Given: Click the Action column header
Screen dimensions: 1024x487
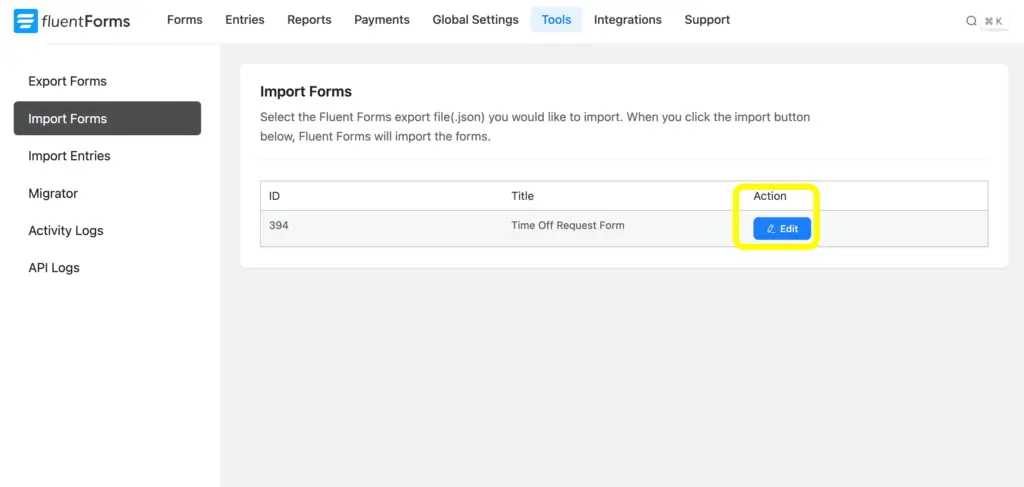Looking at the screenshot, I should coord(770,196).
